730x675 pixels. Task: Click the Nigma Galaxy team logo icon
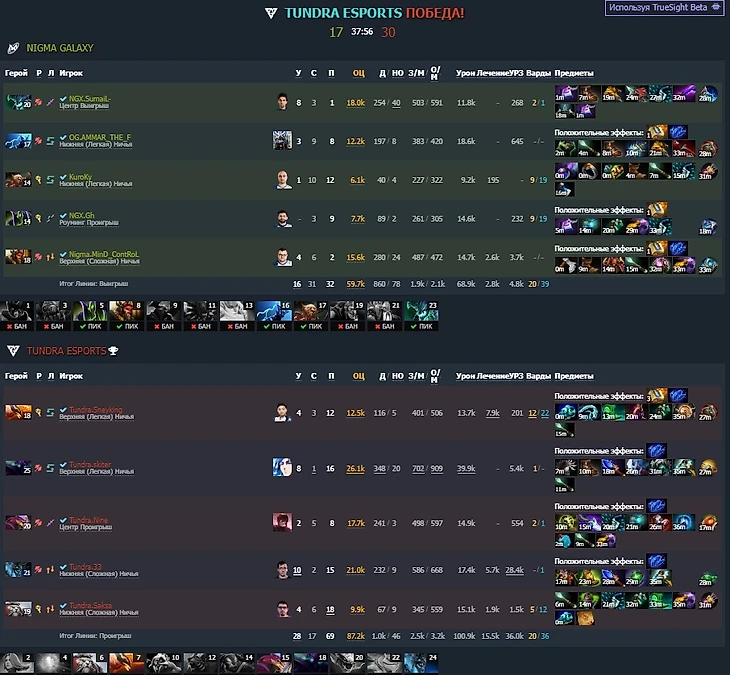[13, 48]
